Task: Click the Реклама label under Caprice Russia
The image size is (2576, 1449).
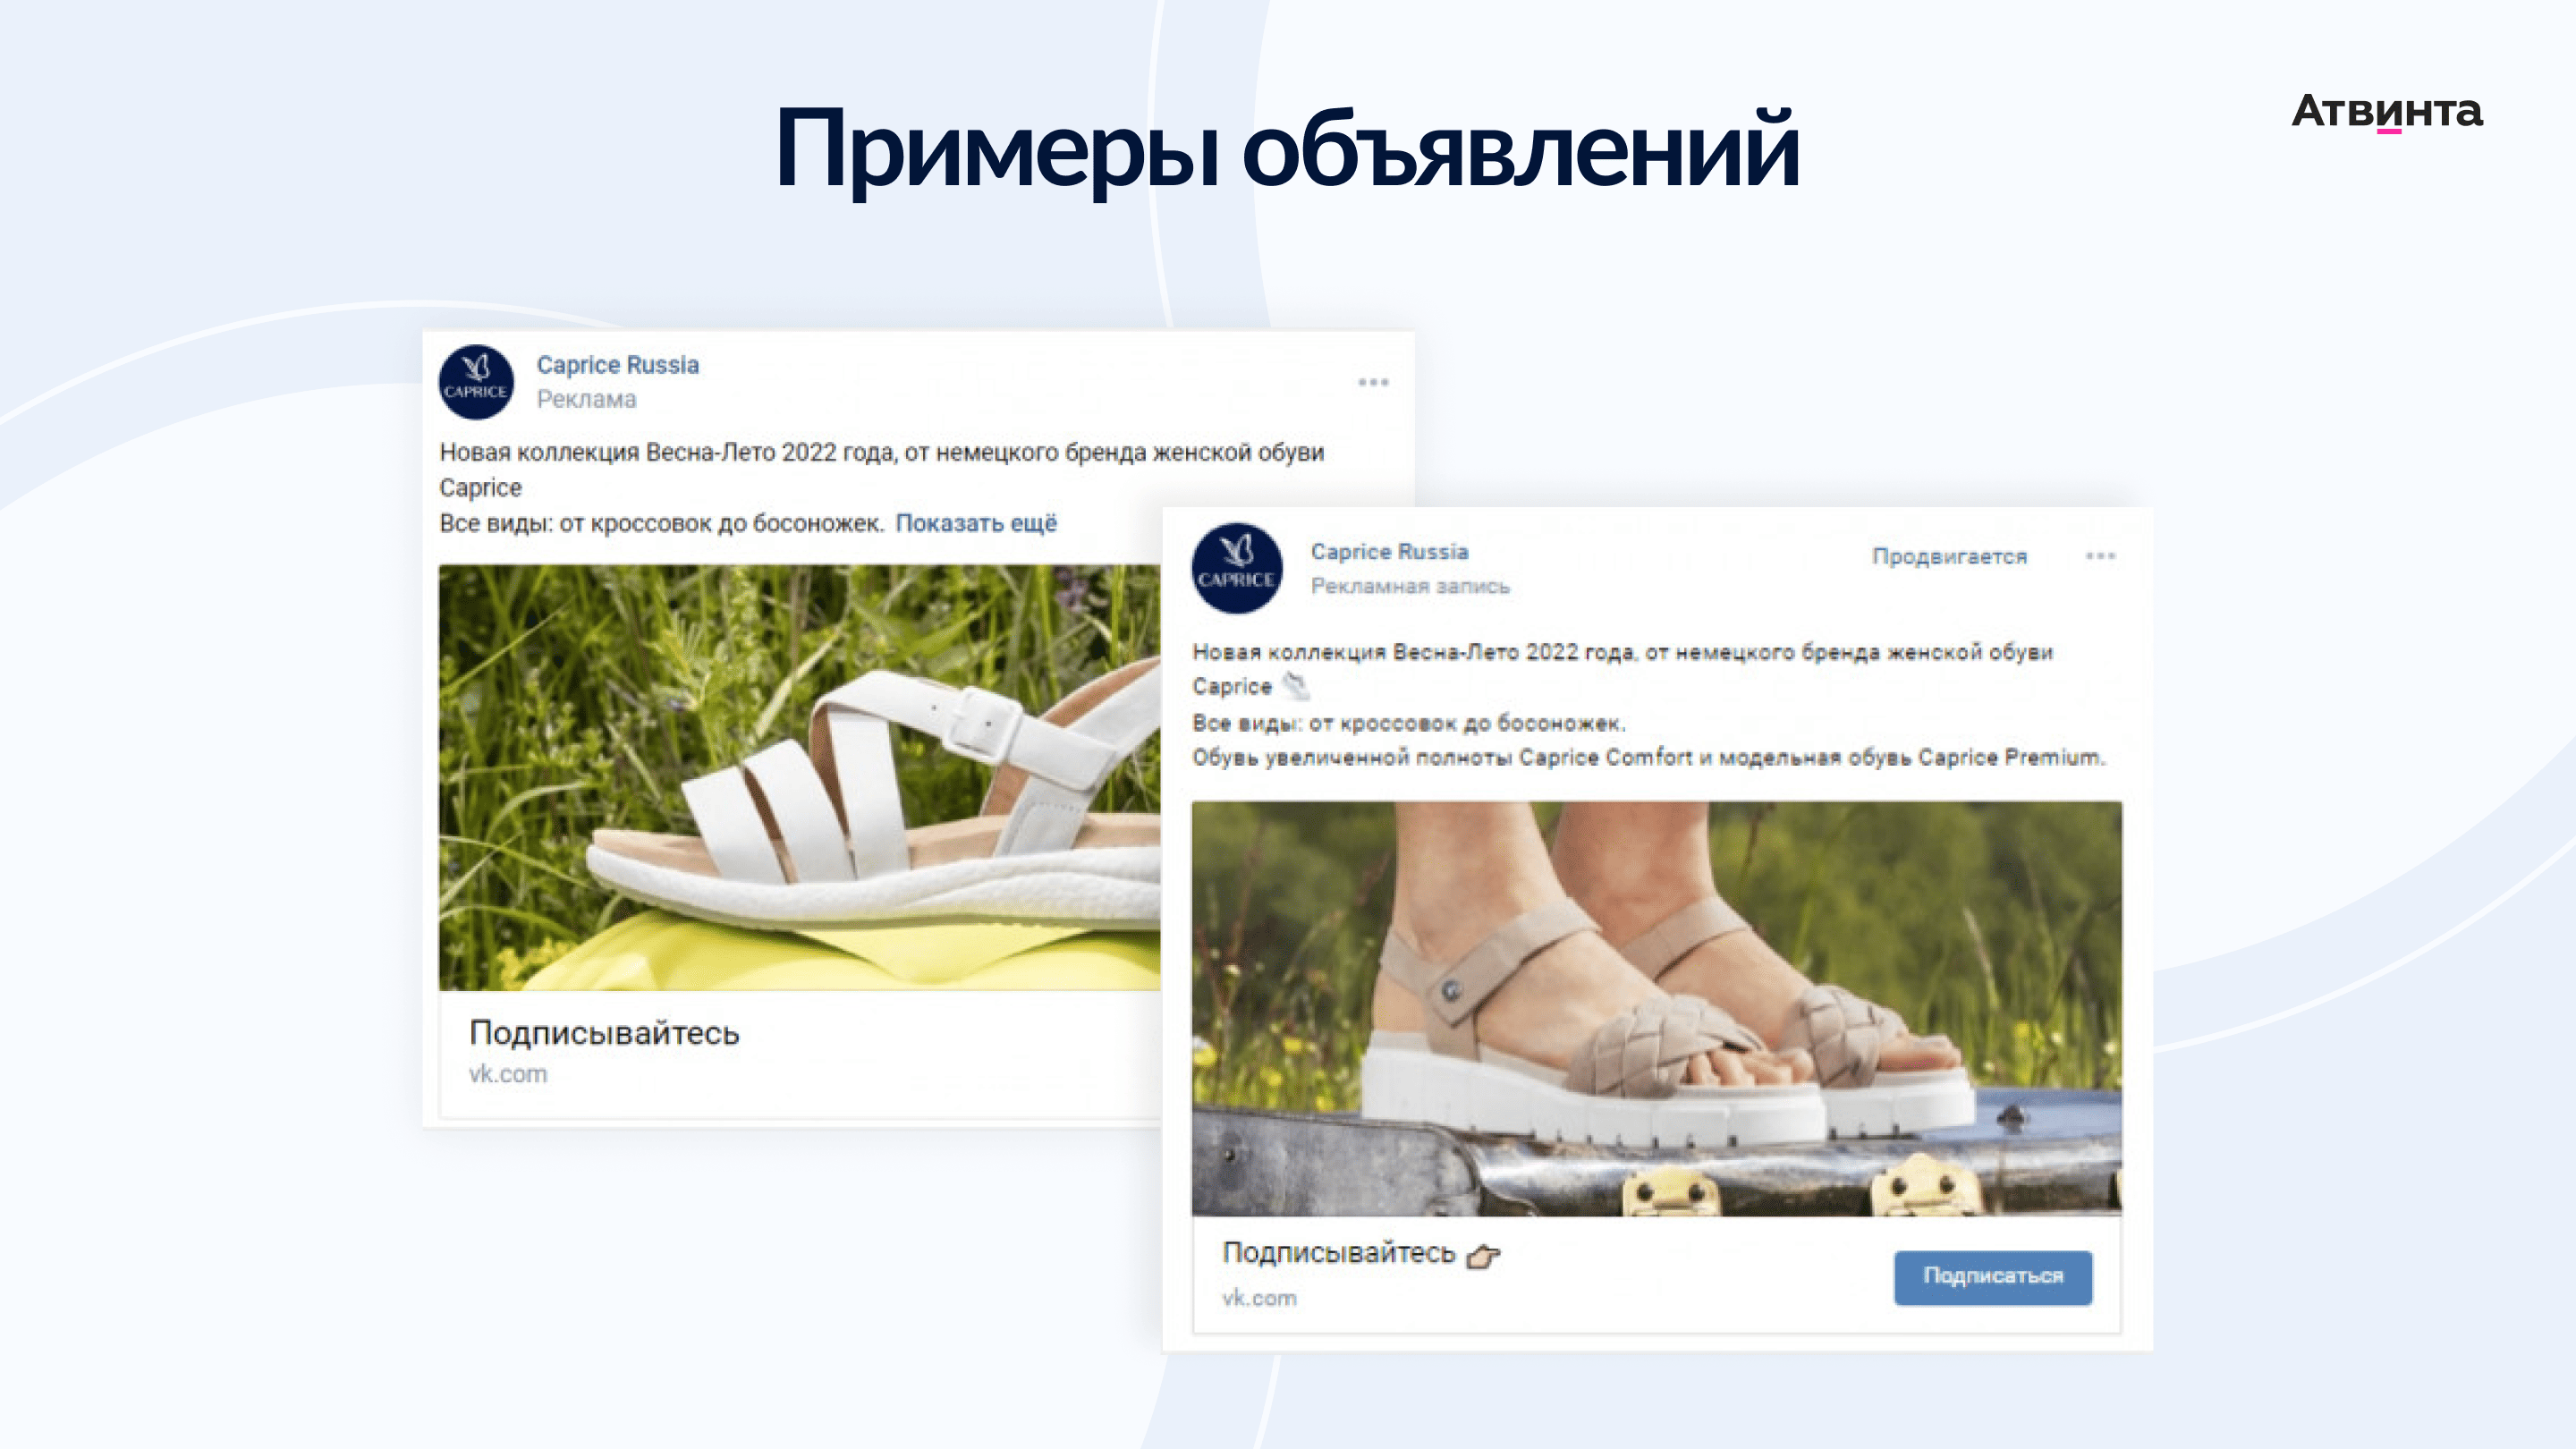Action: coord(586,399)
